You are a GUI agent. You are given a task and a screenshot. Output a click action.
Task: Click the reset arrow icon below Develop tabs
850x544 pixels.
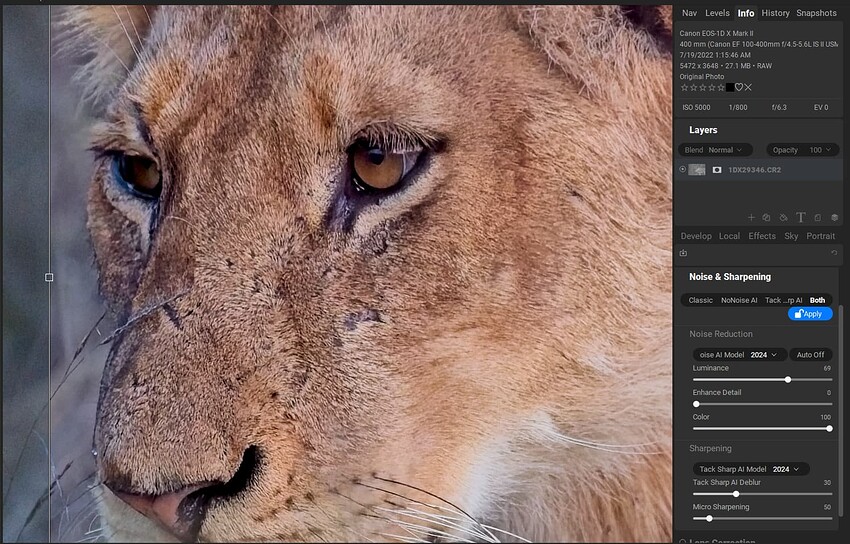click(834, 253)
